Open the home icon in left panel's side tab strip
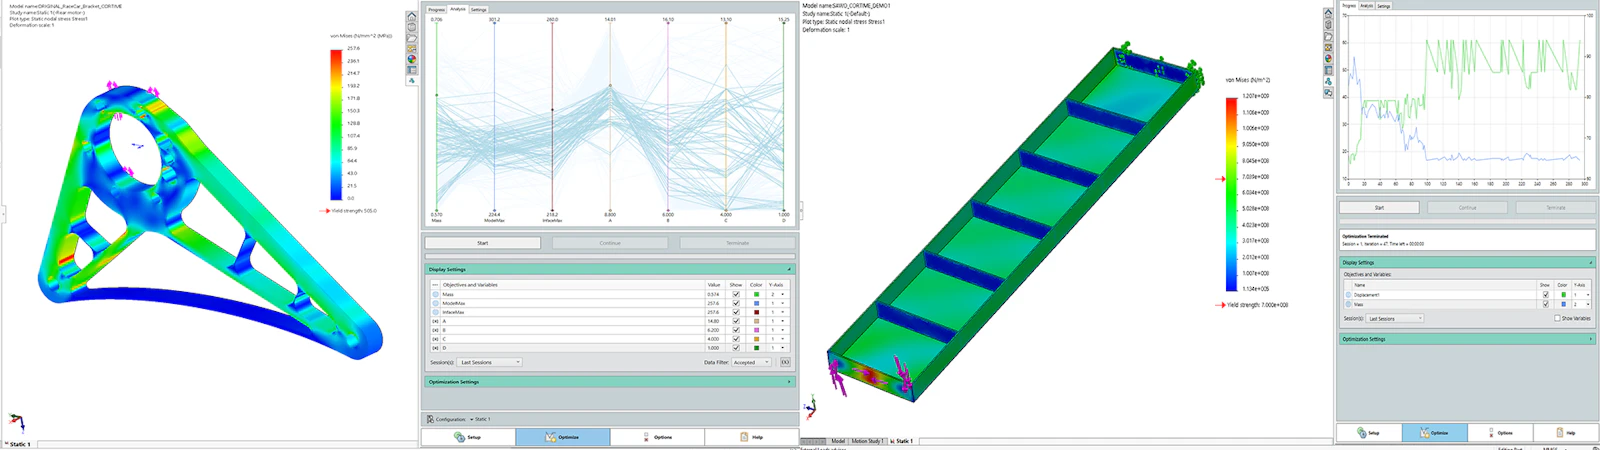Image resolution: width=1600 pixels, height=450 pixels. [412, 16]
